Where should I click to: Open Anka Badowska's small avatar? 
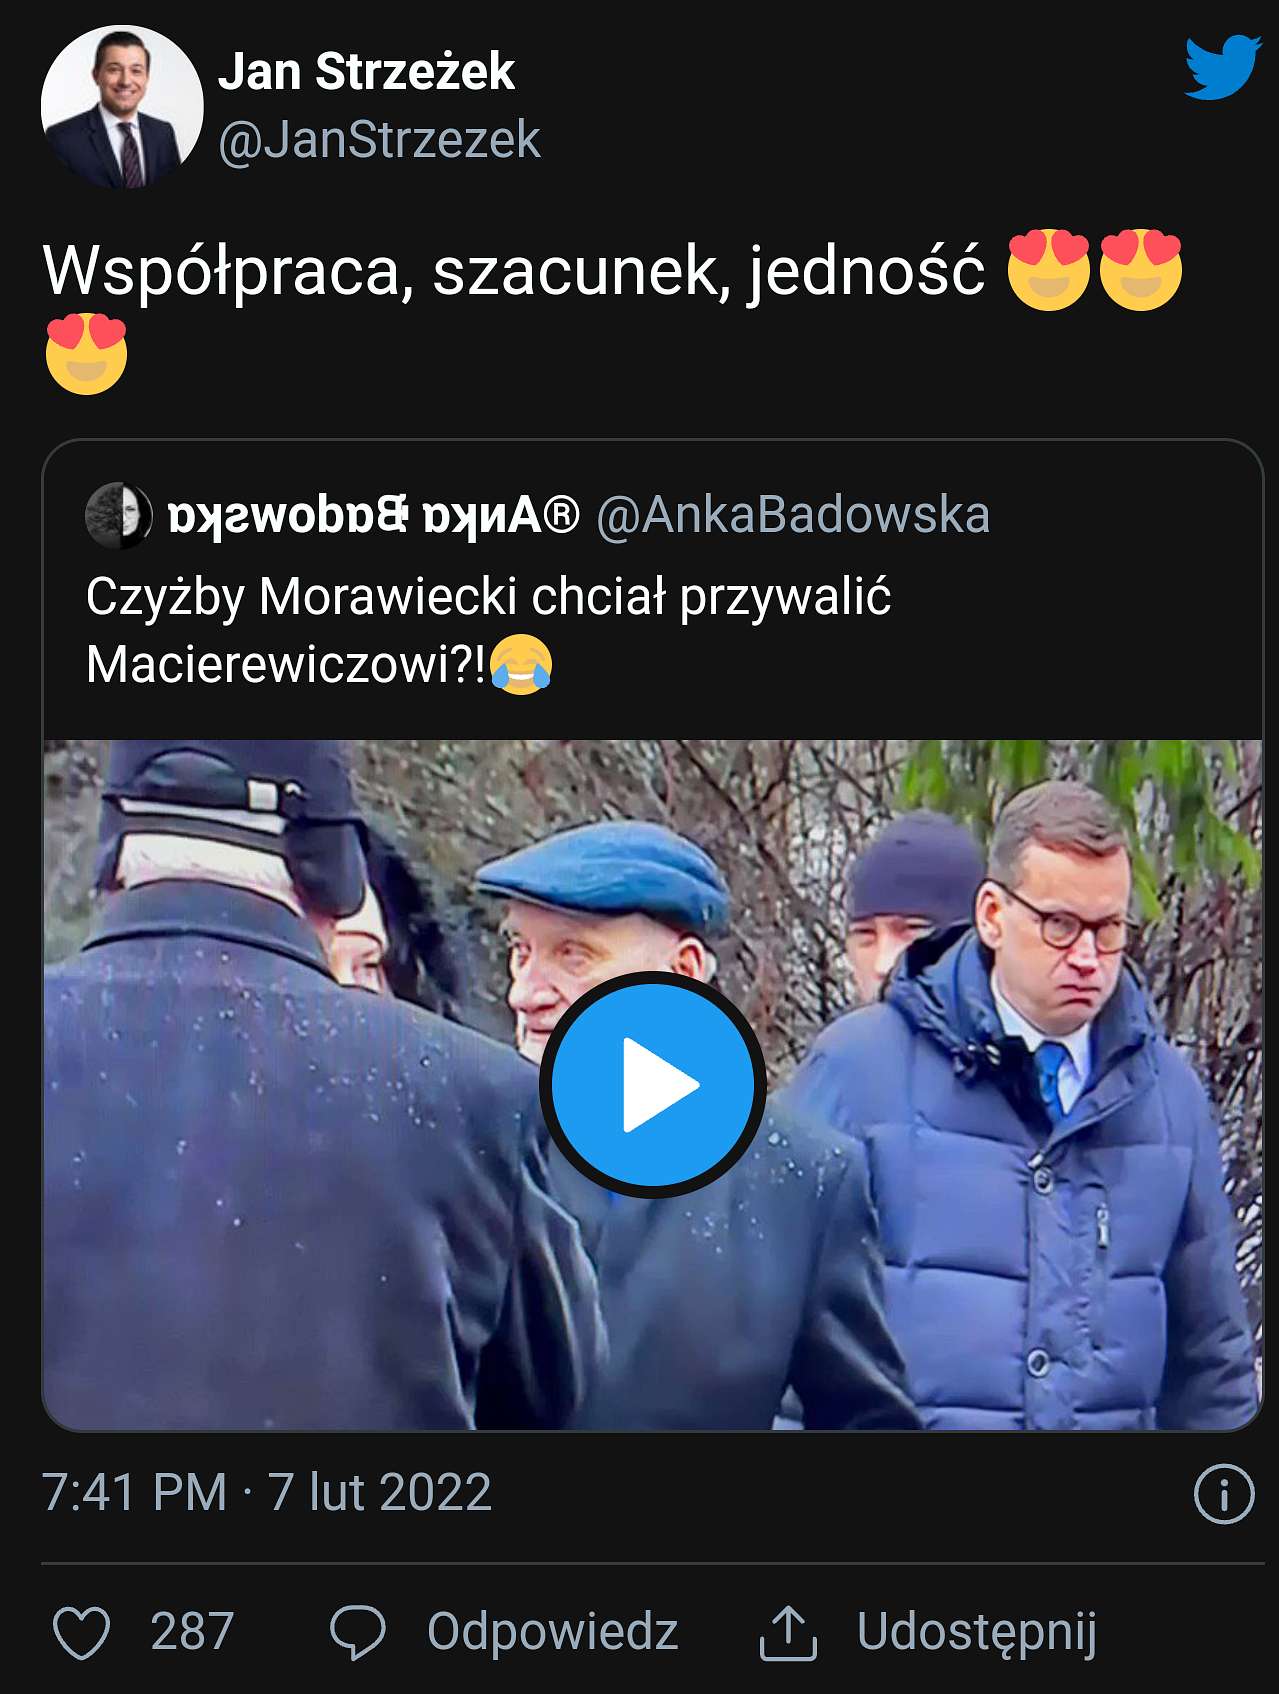pos(119,516)
